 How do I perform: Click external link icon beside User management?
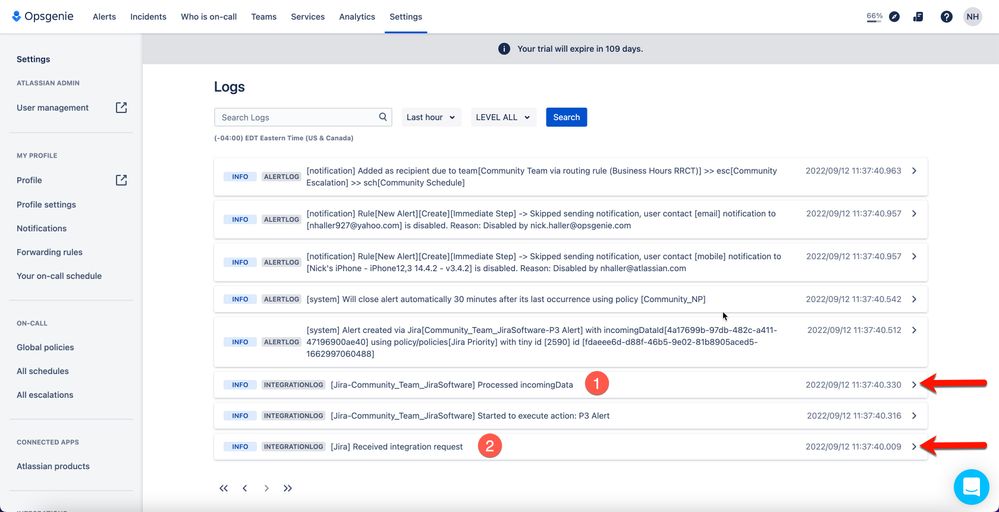tap(121, 108)
